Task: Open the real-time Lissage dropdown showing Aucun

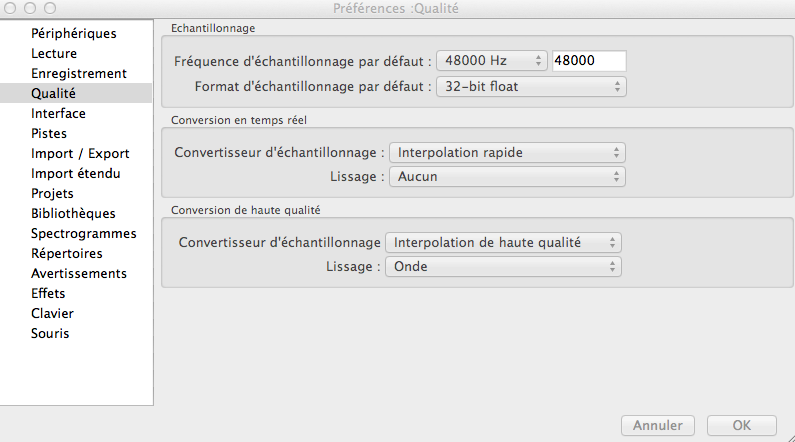Action: click(x=507, y=177)
